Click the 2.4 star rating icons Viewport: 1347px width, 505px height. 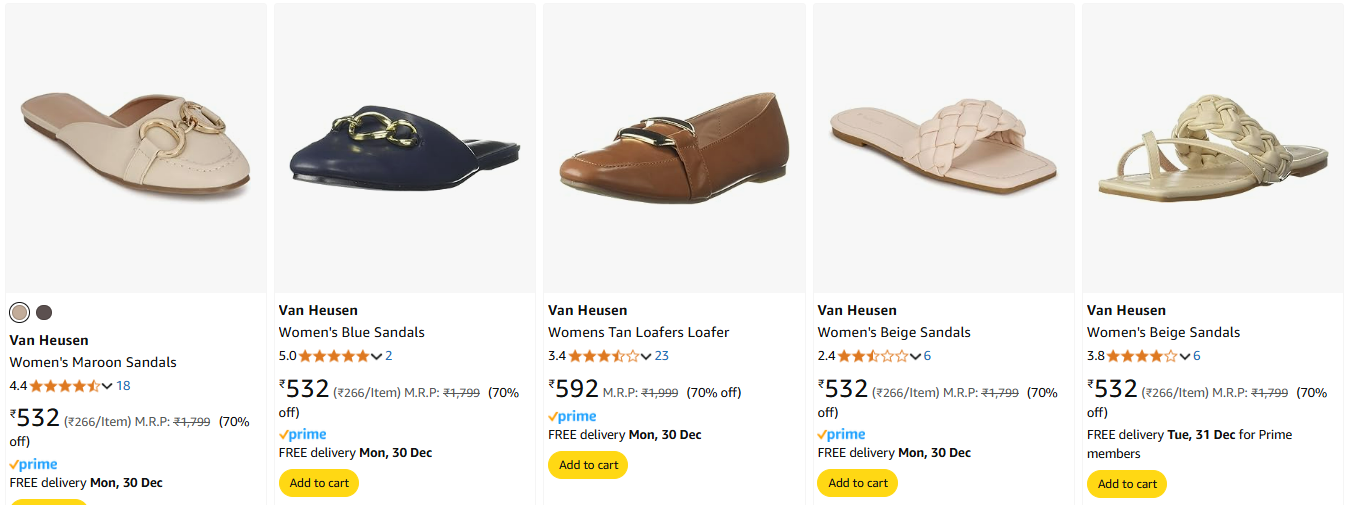pyautogui.click(x=873, y=356)
